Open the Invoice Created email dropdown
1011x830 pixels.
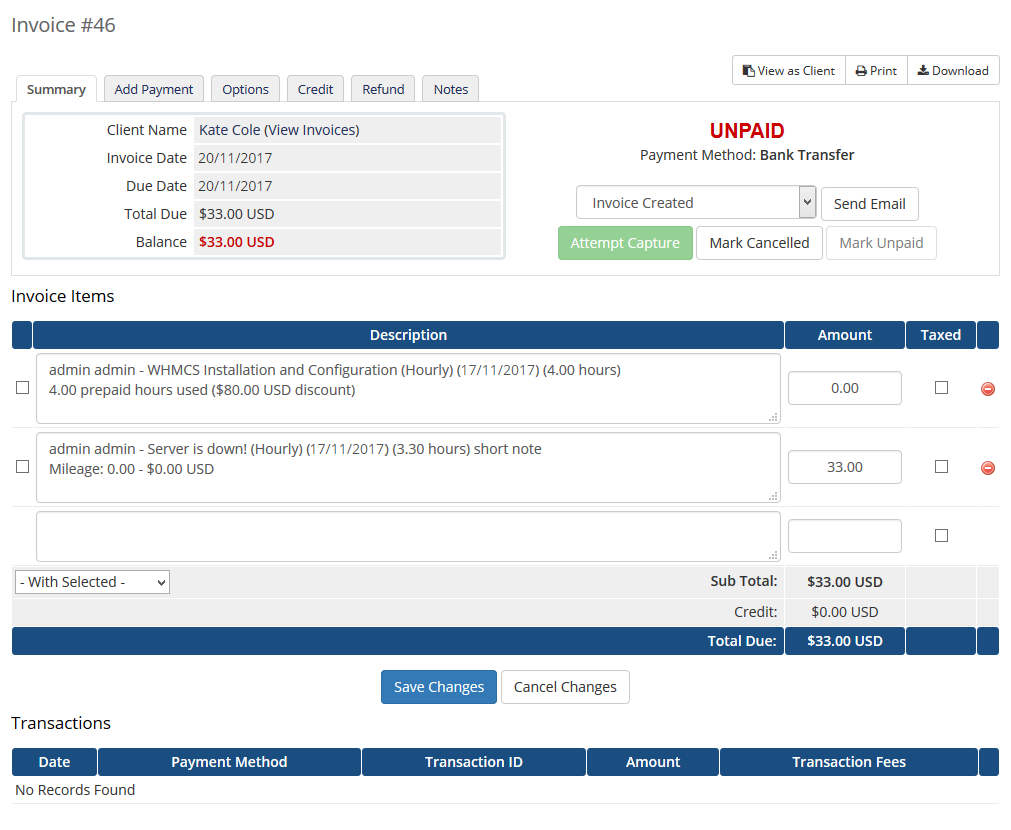pyautogui.click(x=696, y=203)
